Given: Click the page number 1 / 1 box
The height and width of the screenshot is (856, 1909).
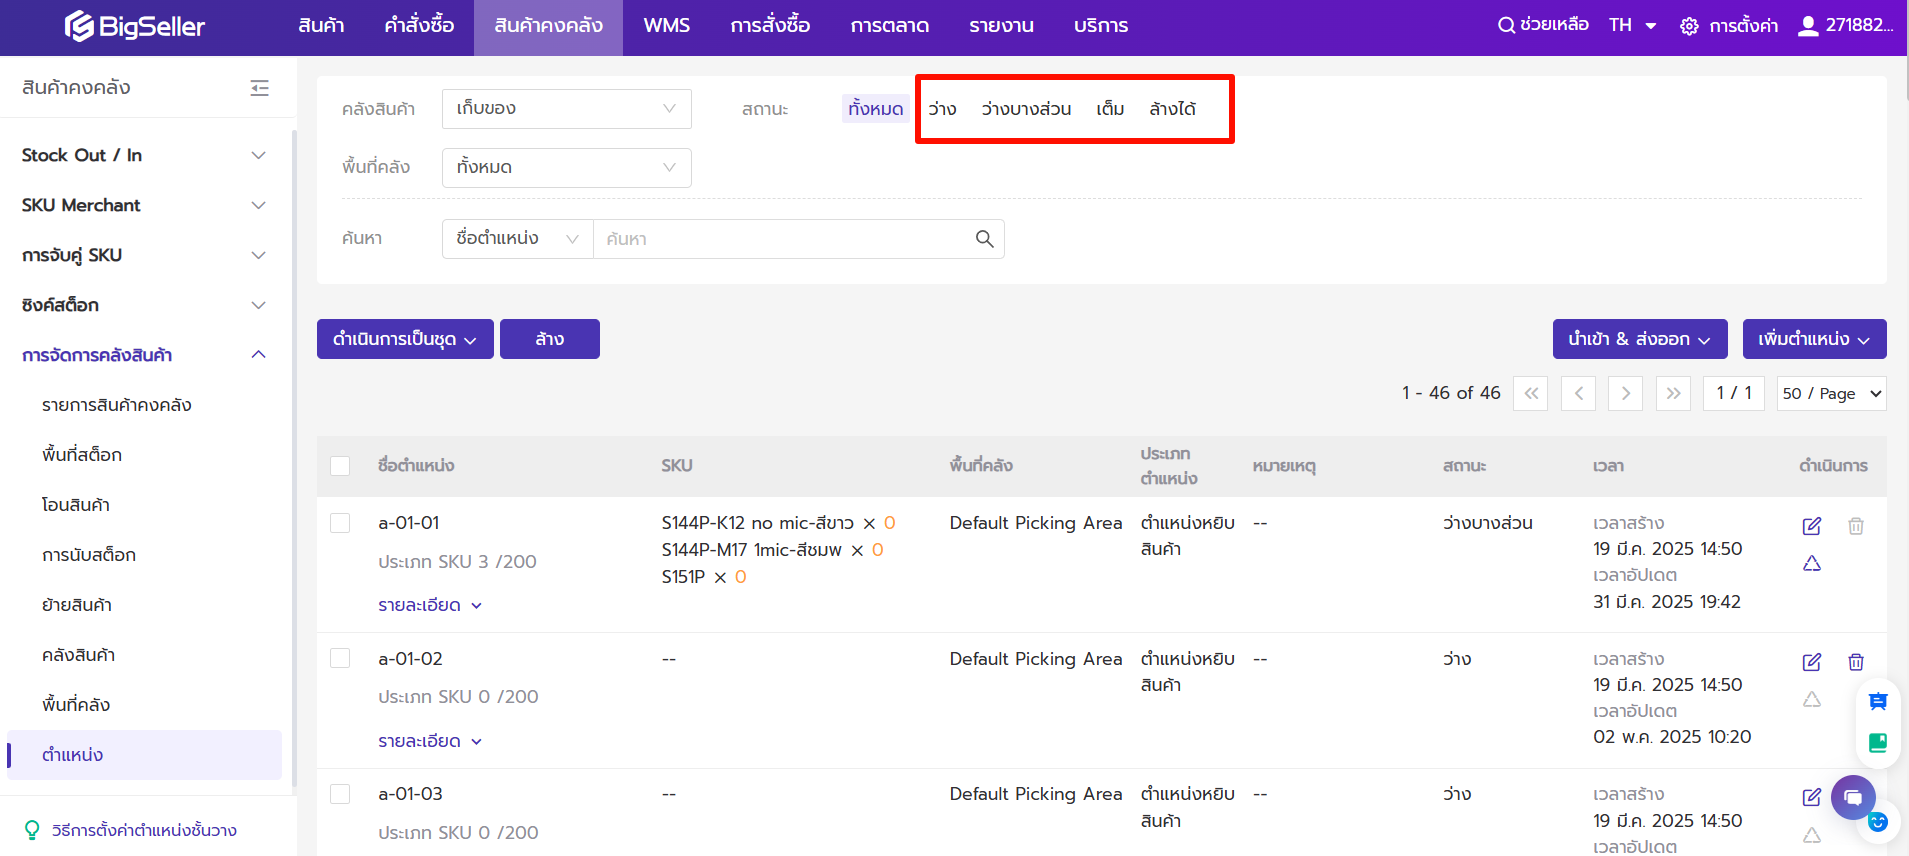Looking at the screenshot, I should [1734, 393].
